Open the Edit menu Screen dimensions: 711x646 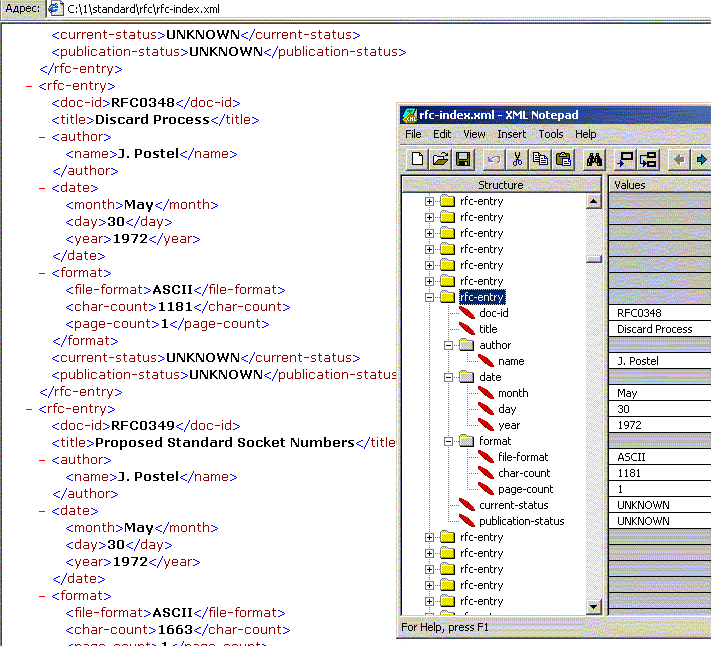442,134
